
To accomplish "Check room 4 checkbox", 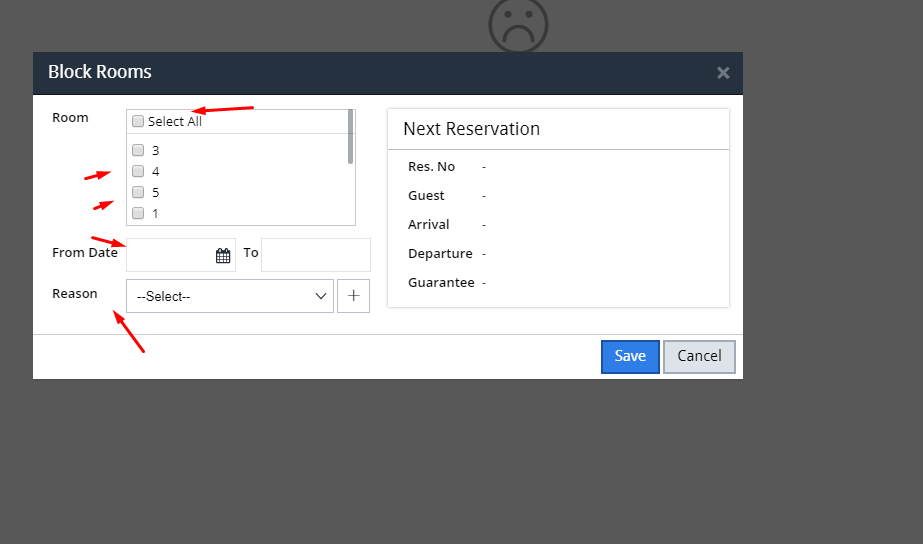I will [138, 171].
